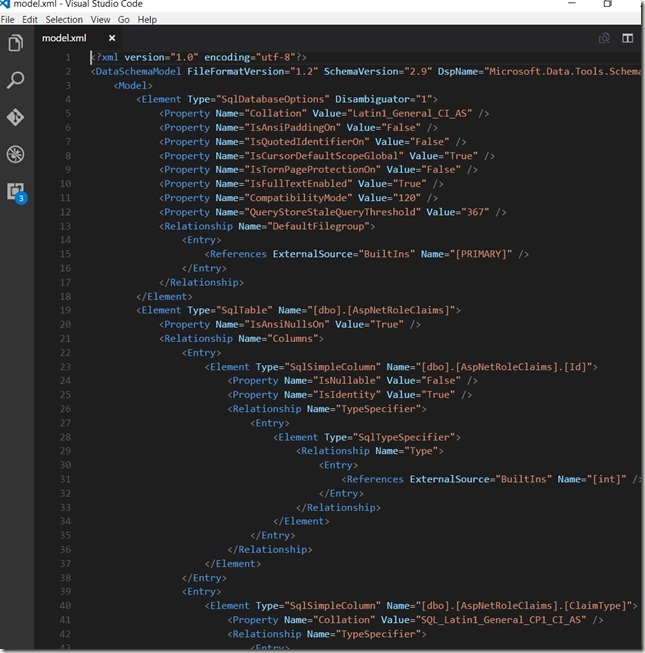Open the Debug view in activity bar
645x653 pixels.
15,154
